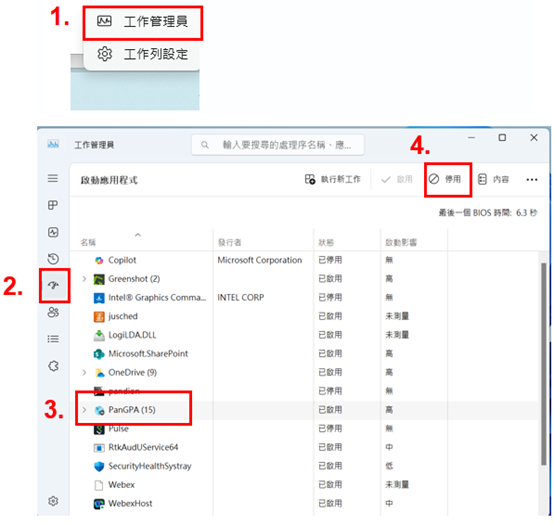554x525 pixels.
Task: Select the Startup apps sidebar icon
Action: click(53, 285)
